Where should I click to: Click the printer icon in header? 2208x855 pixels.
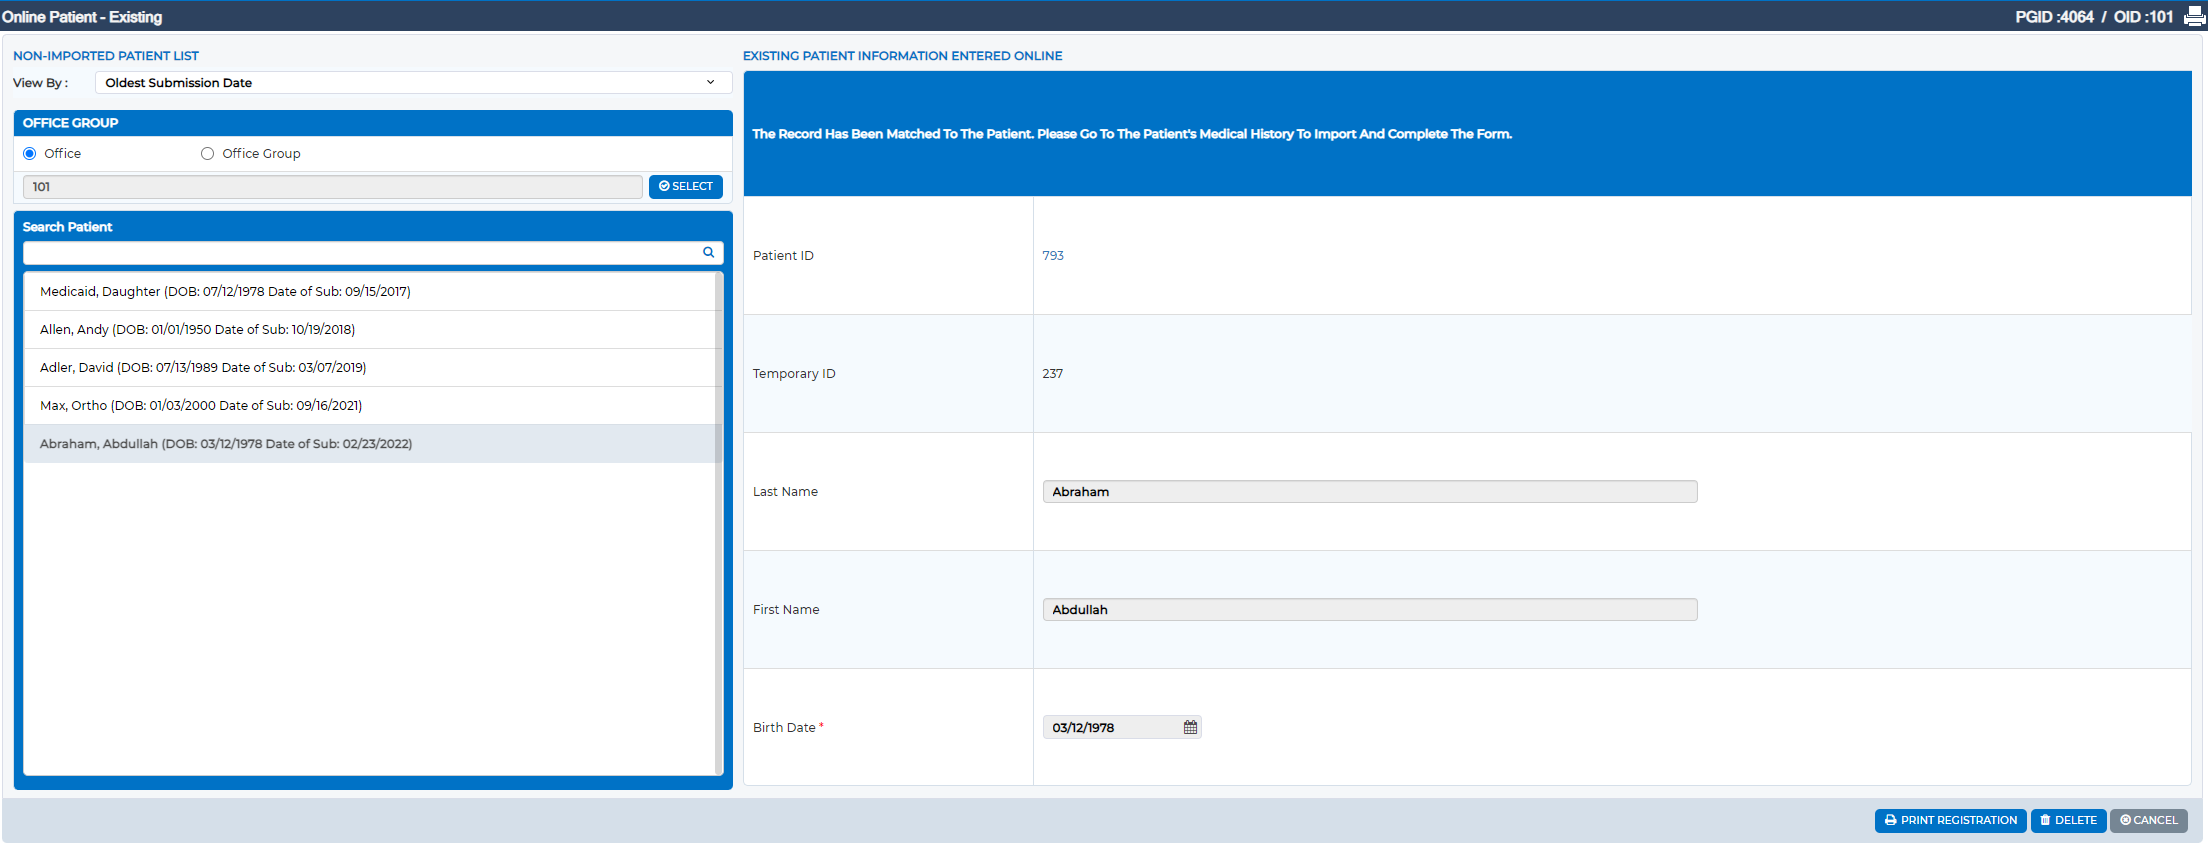click(2194, 17)
